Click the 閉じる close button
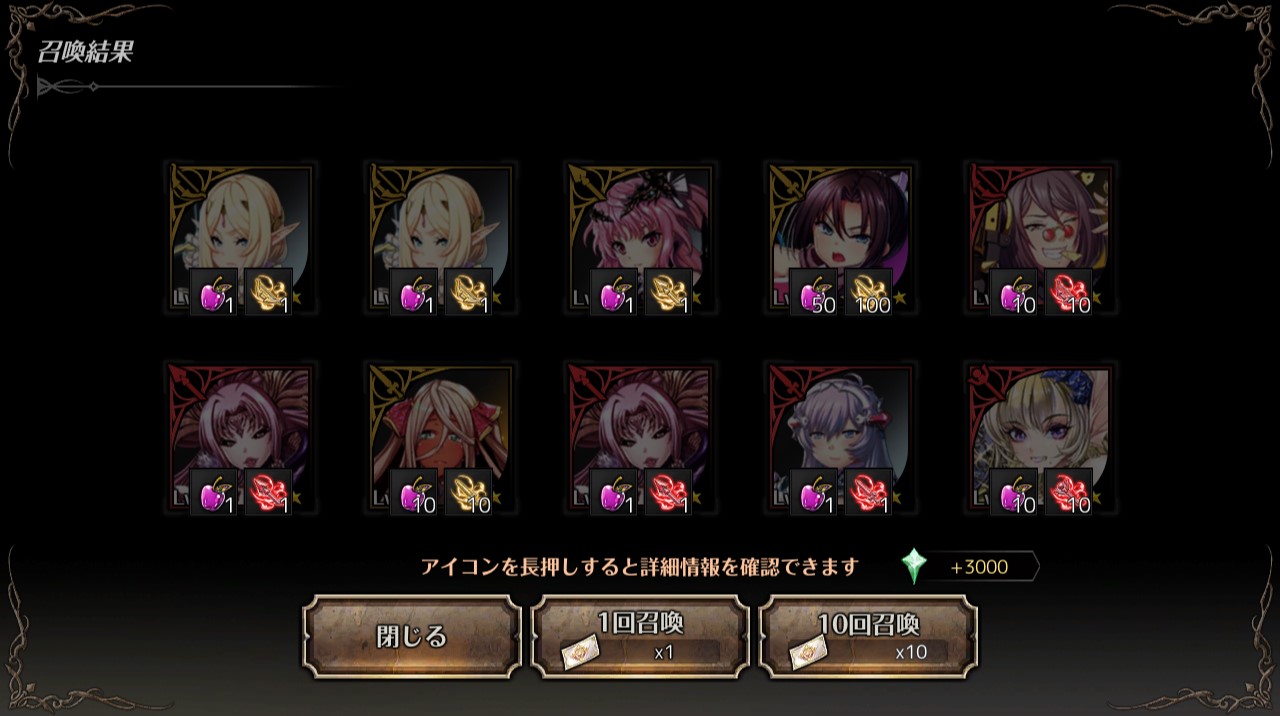This screenshot has height=716, width=1280. coord(412,637)
